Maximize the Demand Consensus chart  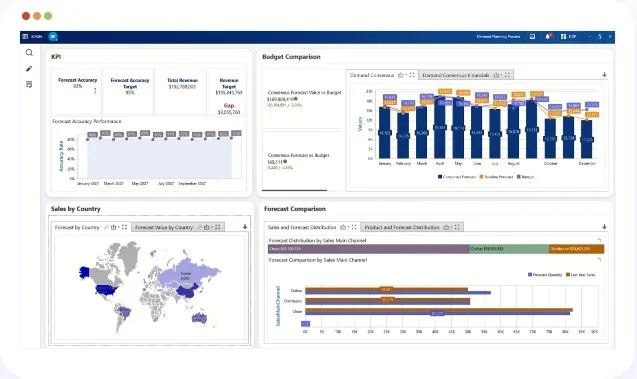pos(412,75)
